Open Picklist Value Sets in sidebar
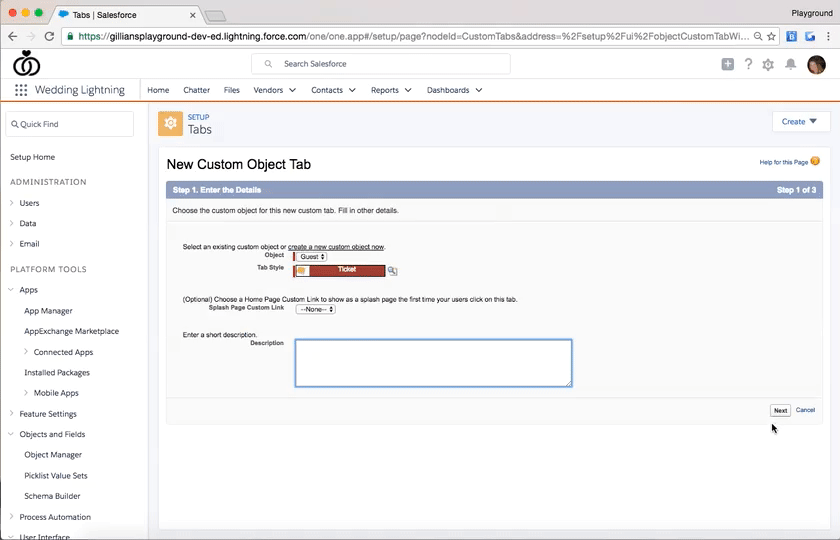Viewport: 840px width, 540px height. [x=56, y=475]
